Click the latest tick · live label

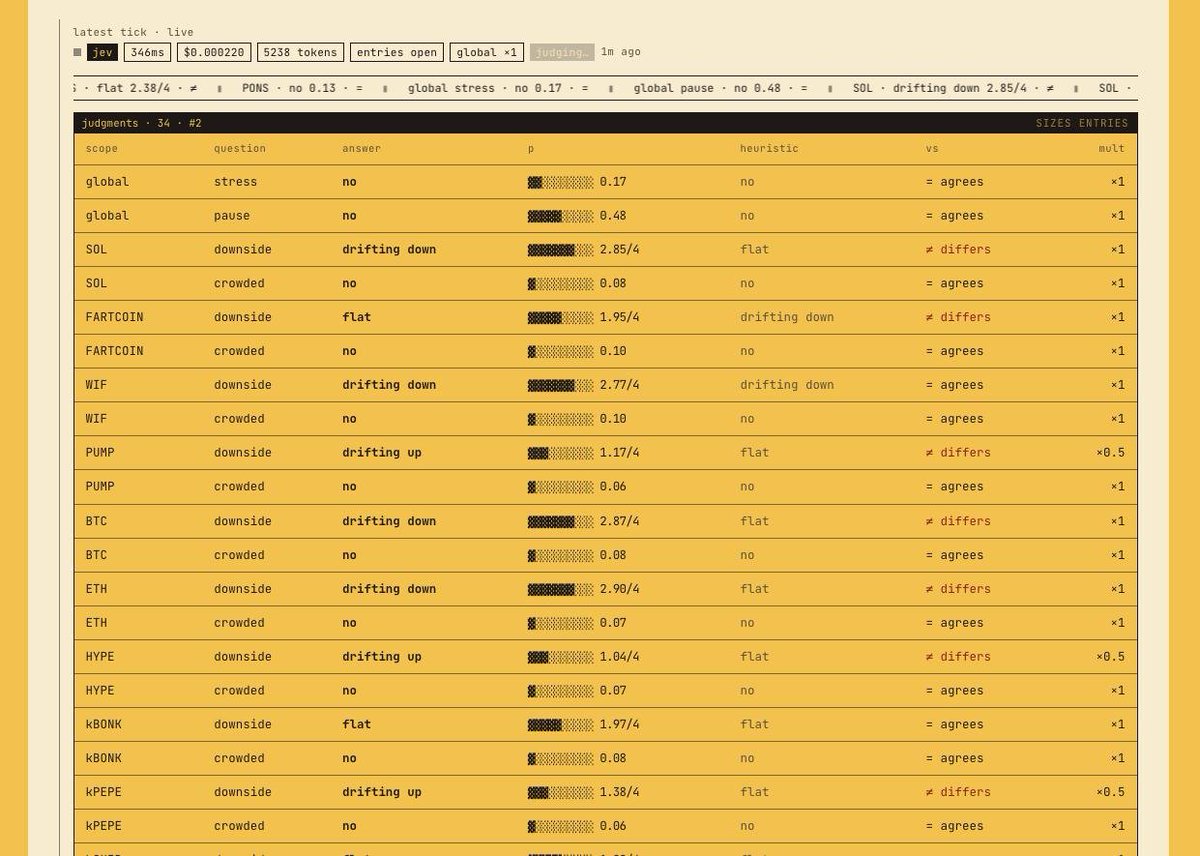pos(133,32)
